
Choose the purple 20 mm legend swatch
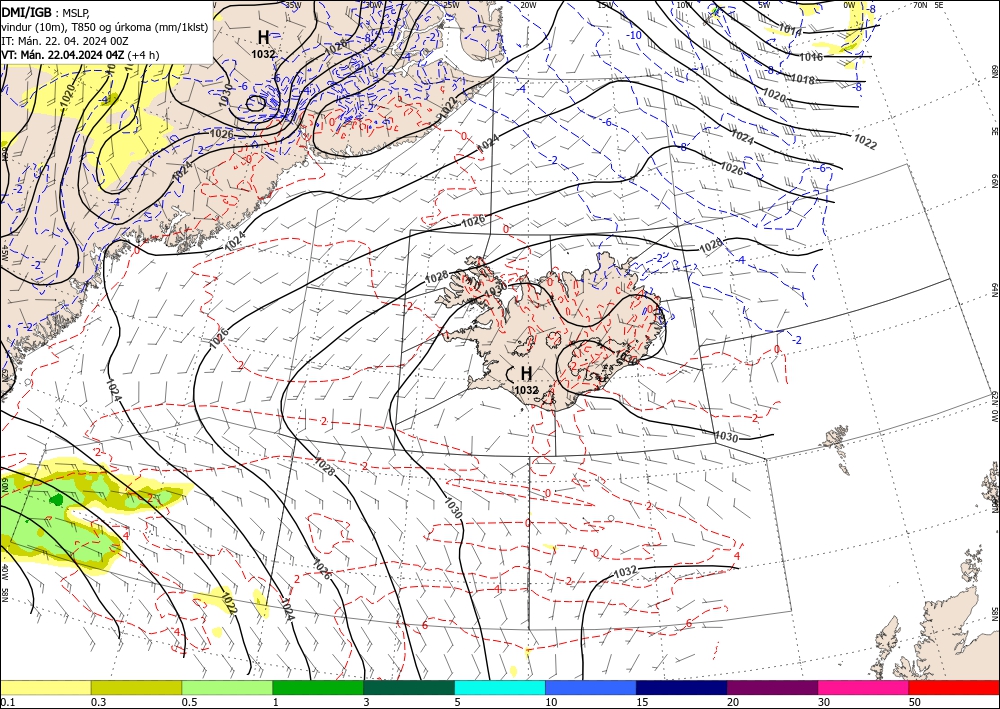[x=772, y=687]
